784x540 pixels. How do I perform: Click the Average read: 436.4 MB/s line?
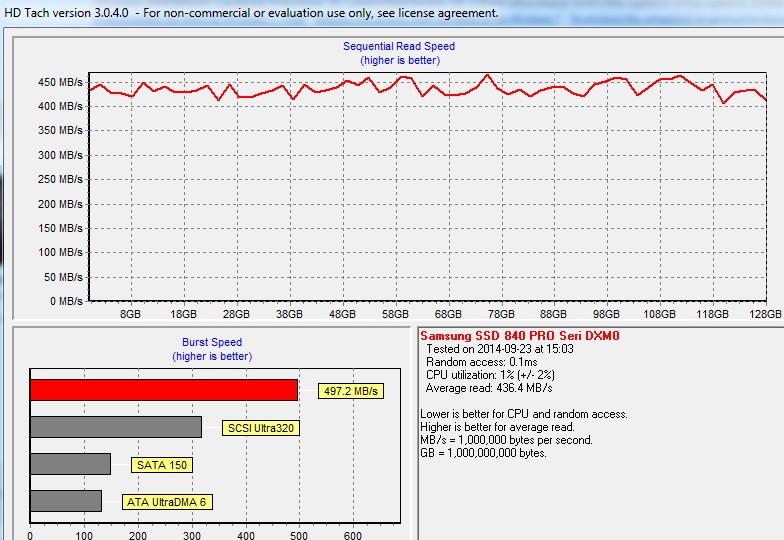pos(489,388)
